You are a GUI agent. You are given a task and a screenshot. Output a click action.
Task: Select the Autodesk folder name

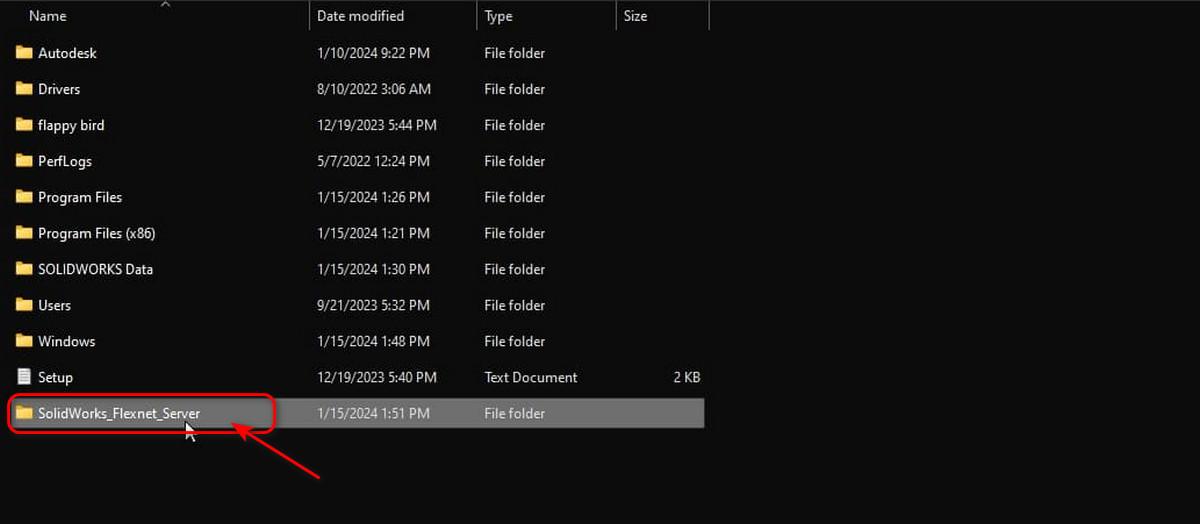[67, 53]
